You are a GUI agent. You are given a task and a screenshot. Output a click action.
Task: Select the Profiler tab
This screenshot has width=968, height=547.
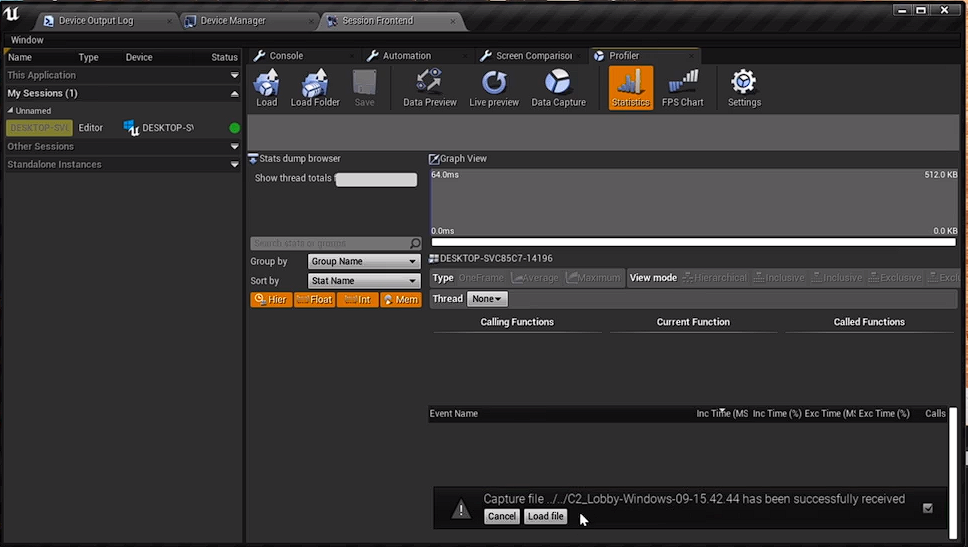click(645, 56)
